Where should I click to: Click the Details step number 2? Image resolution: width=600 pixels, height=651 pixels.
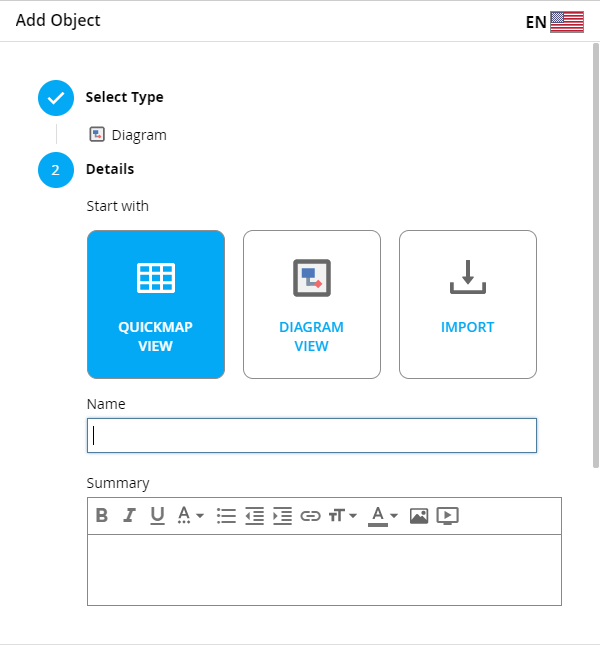(56, 170)
